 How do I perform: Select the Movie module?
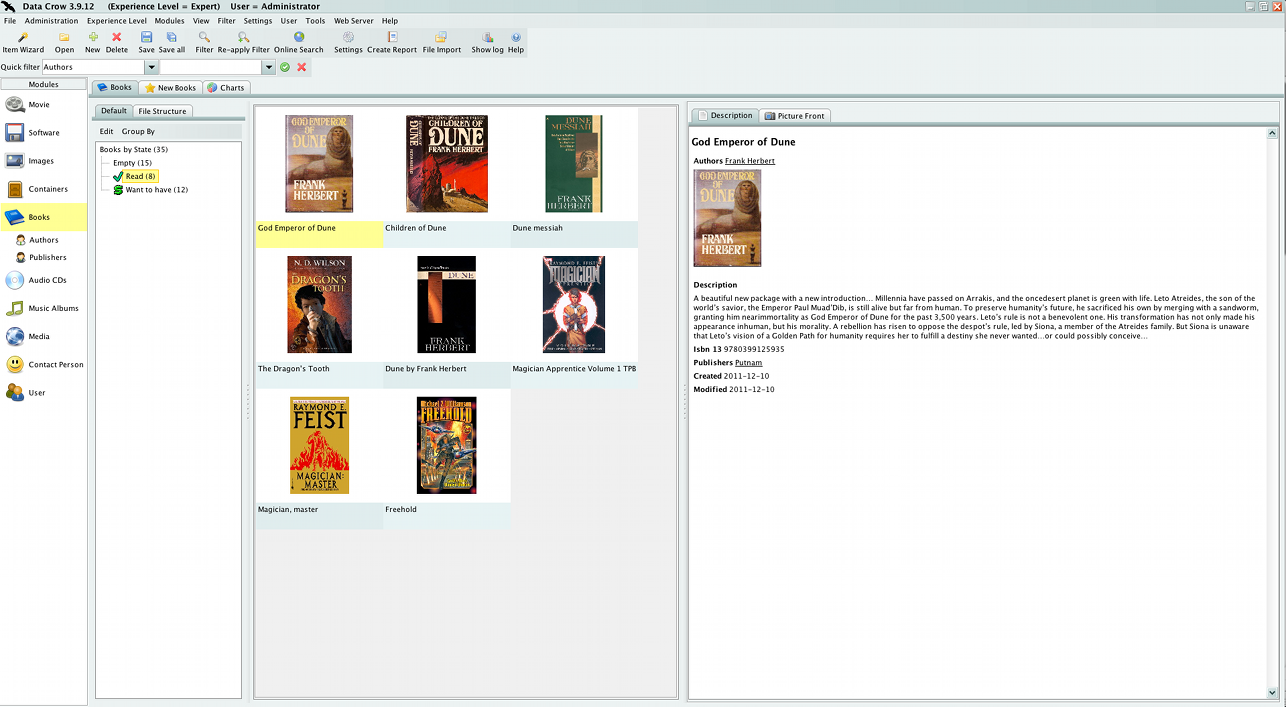(43, 105)
